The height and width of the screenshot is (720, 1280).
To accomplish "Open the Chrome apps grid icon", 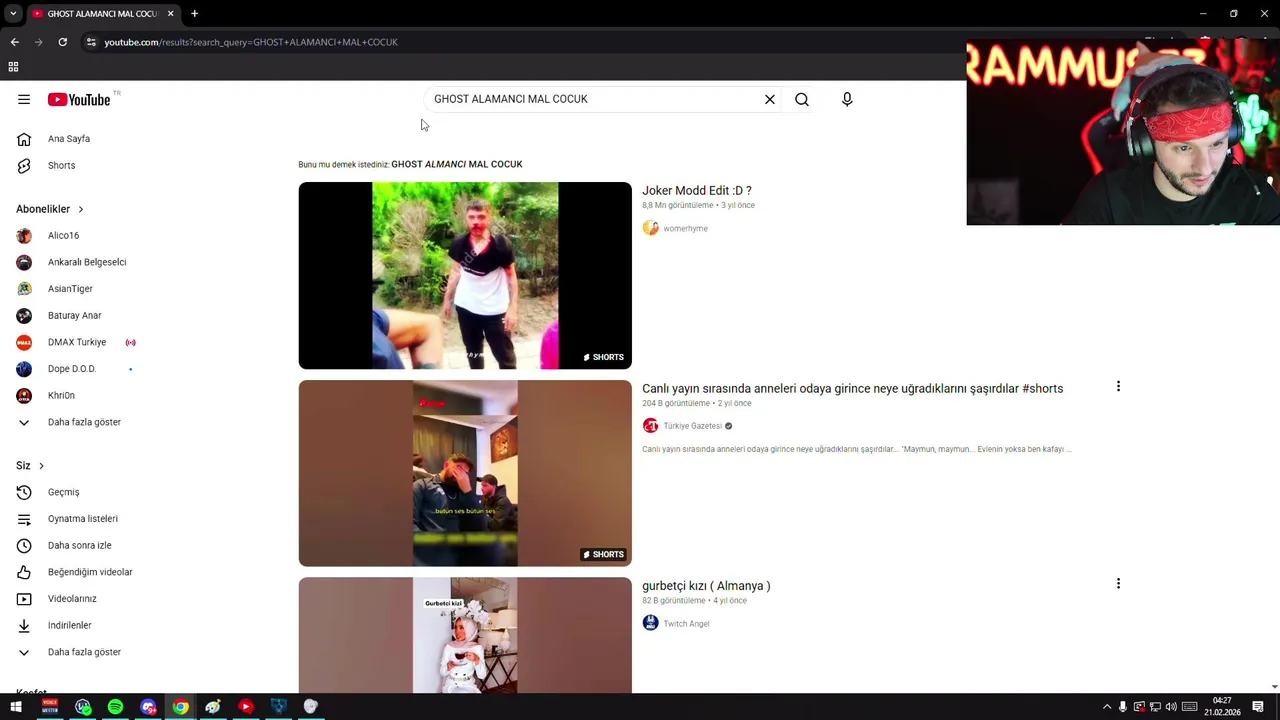I will pos(13,67).
